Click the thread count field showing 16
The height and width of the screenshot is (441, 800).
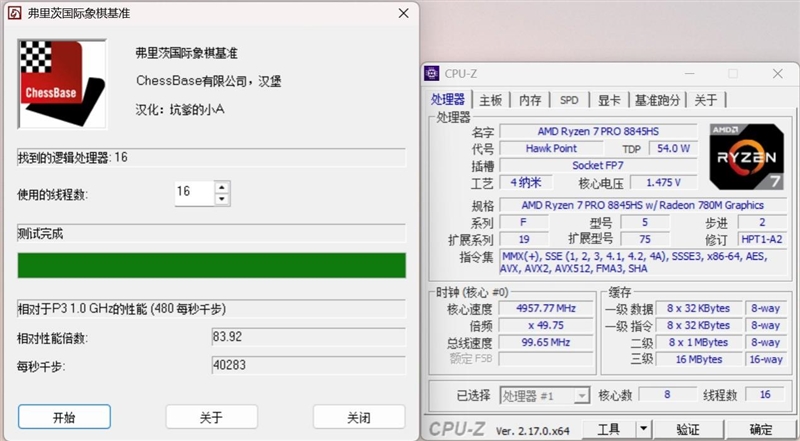(194, 193)
